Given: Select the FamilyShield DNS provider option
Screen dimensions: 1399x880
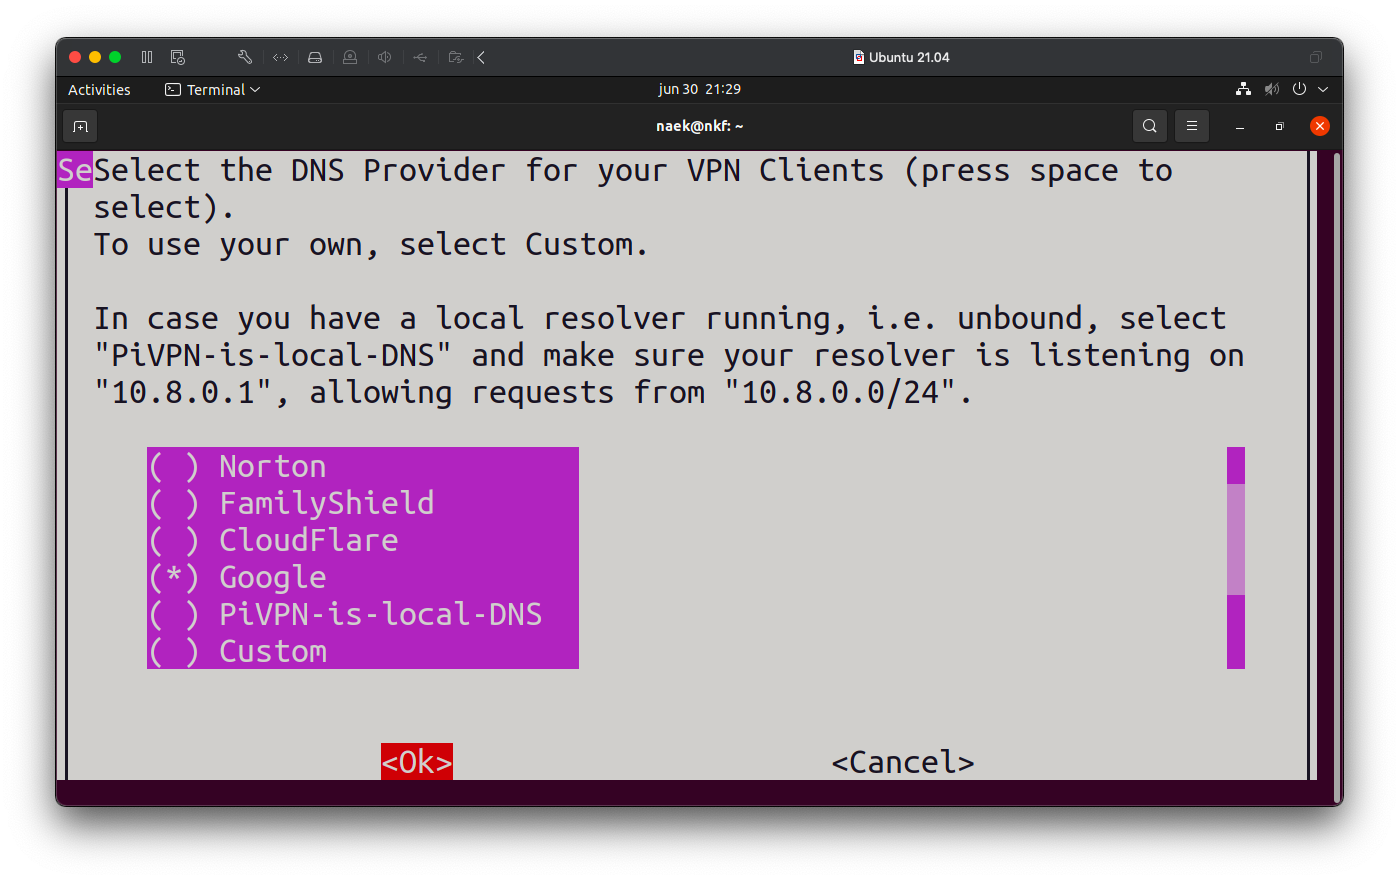Looking at the screenshot, I should click(x=363, y=503).
